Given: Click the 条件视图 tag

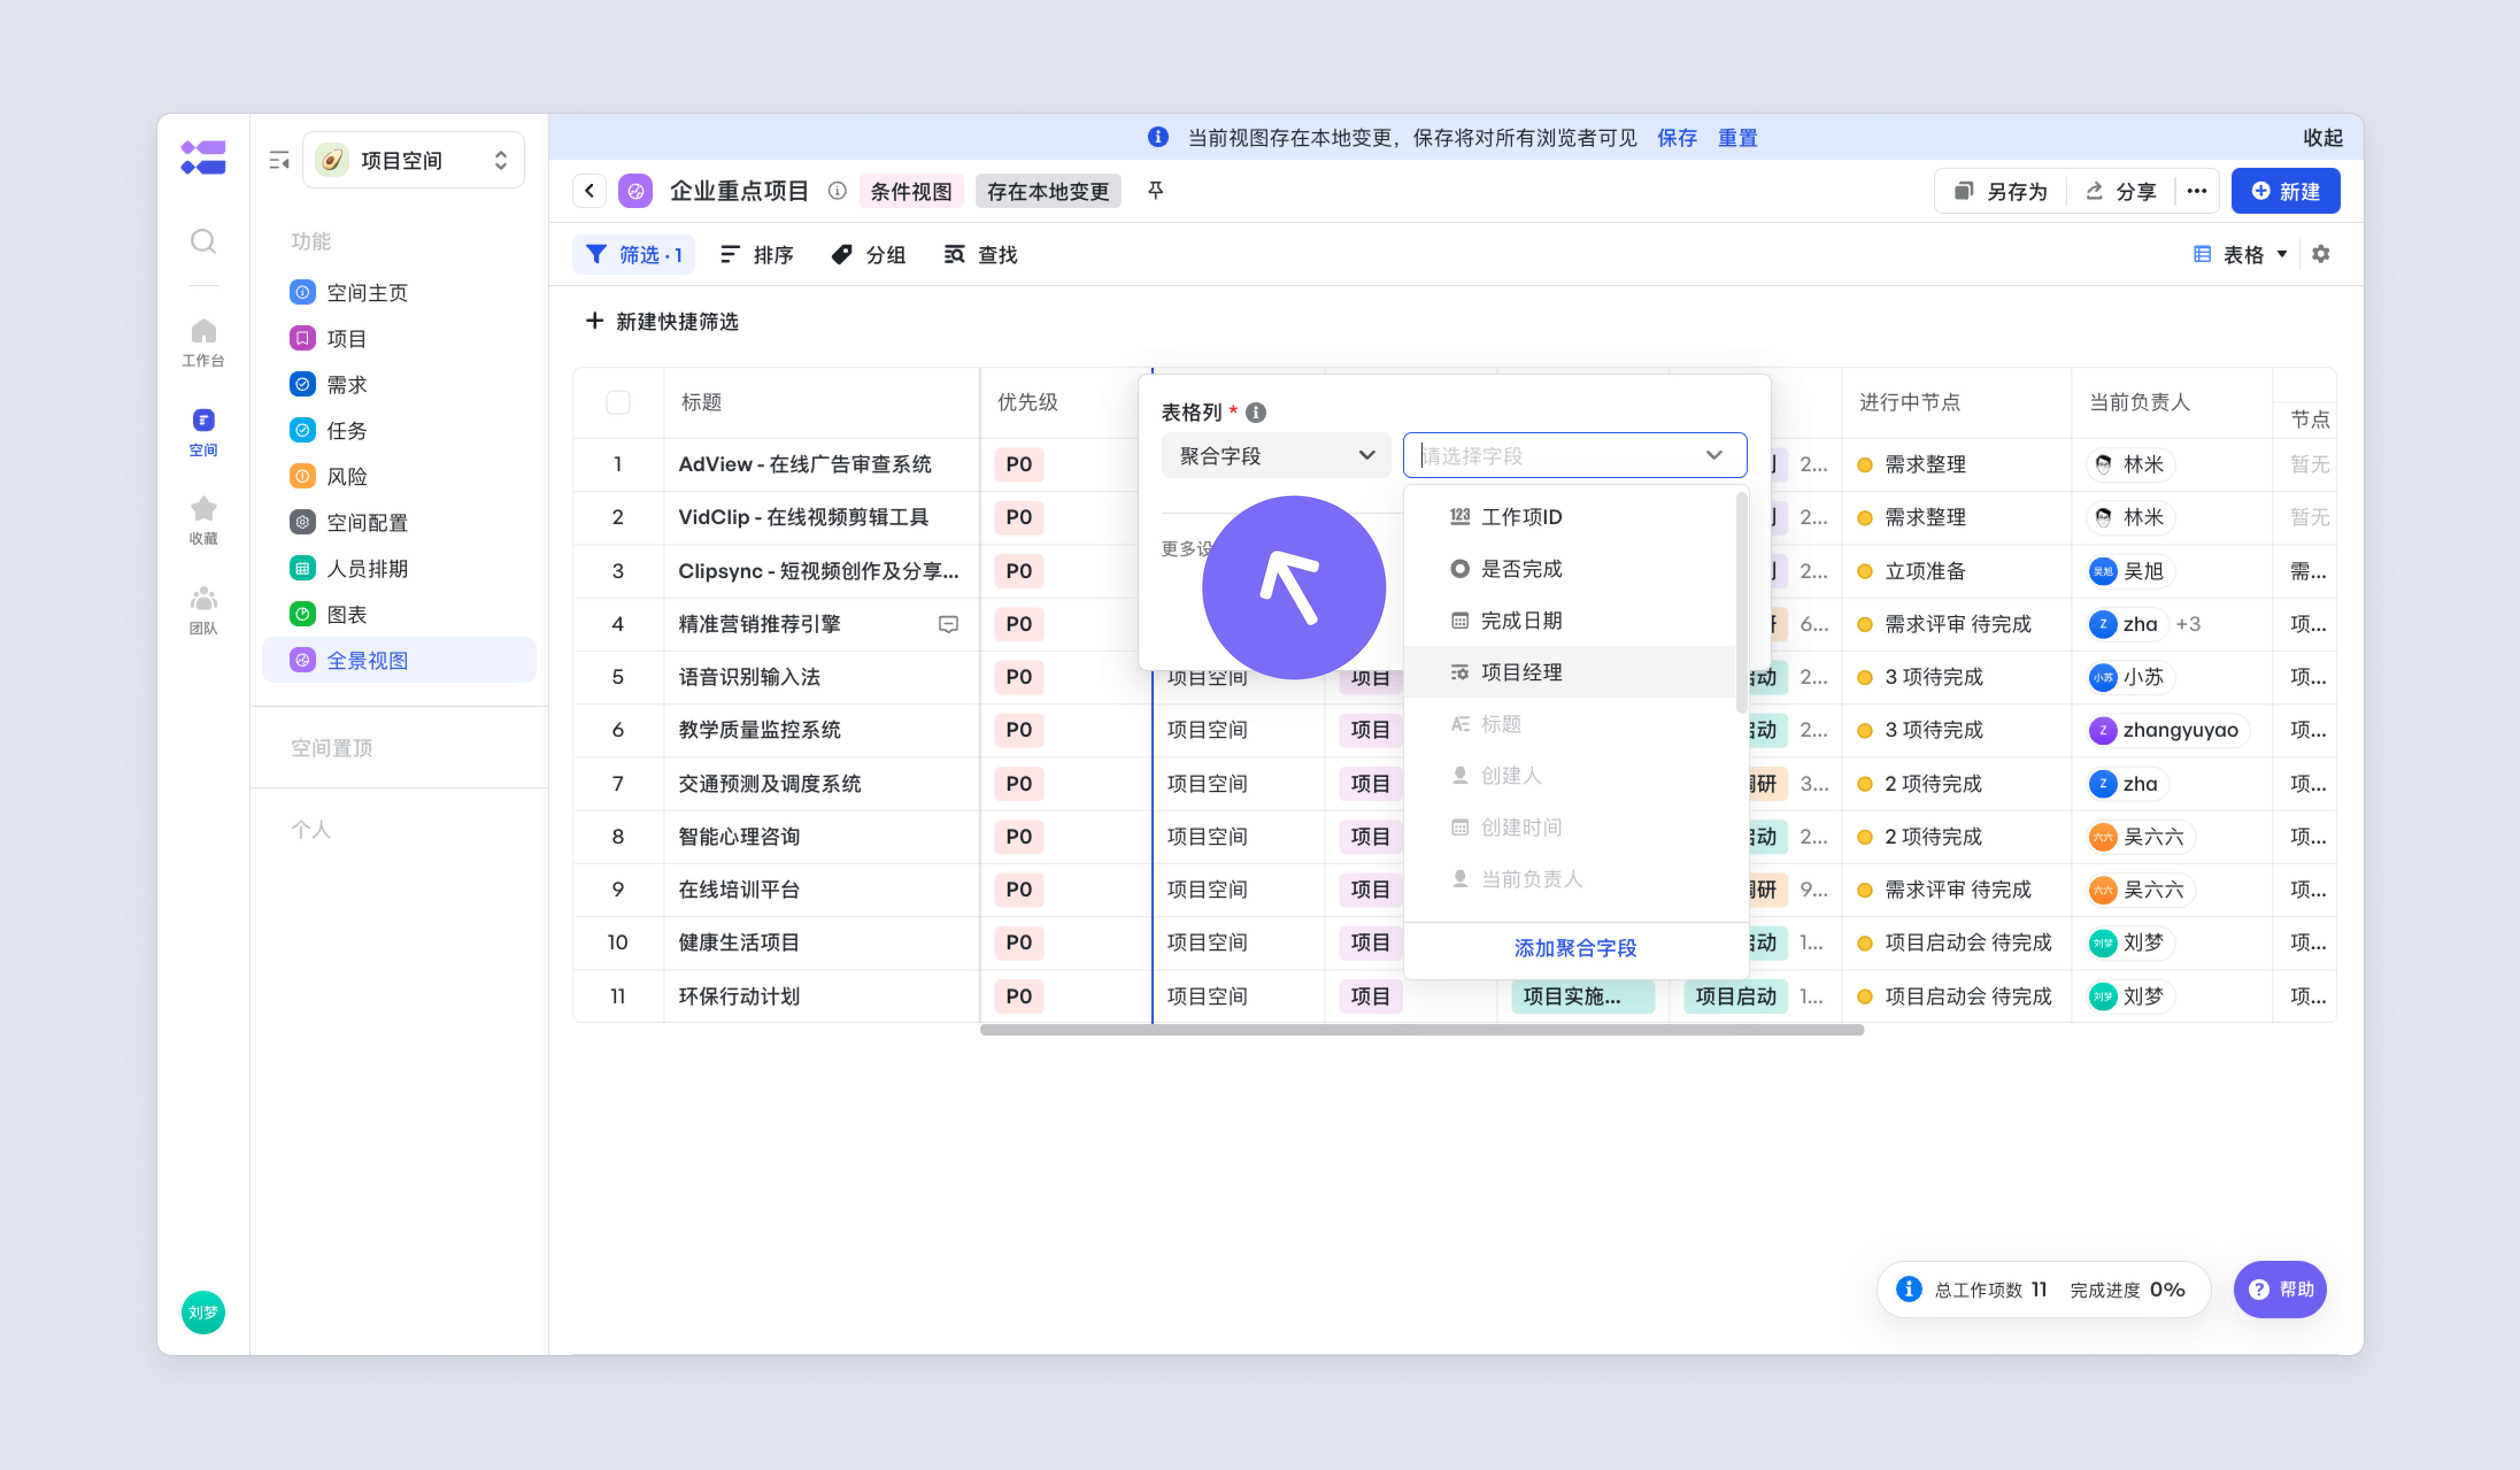Looking at the screenshot, I should (x=911, y=191).
